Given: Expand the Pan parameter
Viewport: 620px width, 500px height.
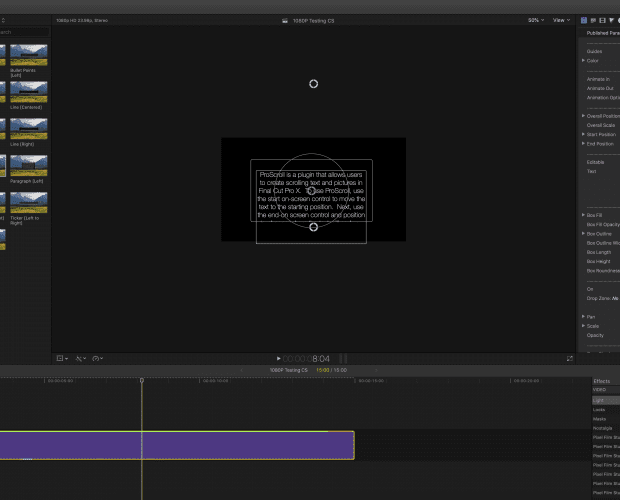Looking at the screenshot, I should (583, 317).
